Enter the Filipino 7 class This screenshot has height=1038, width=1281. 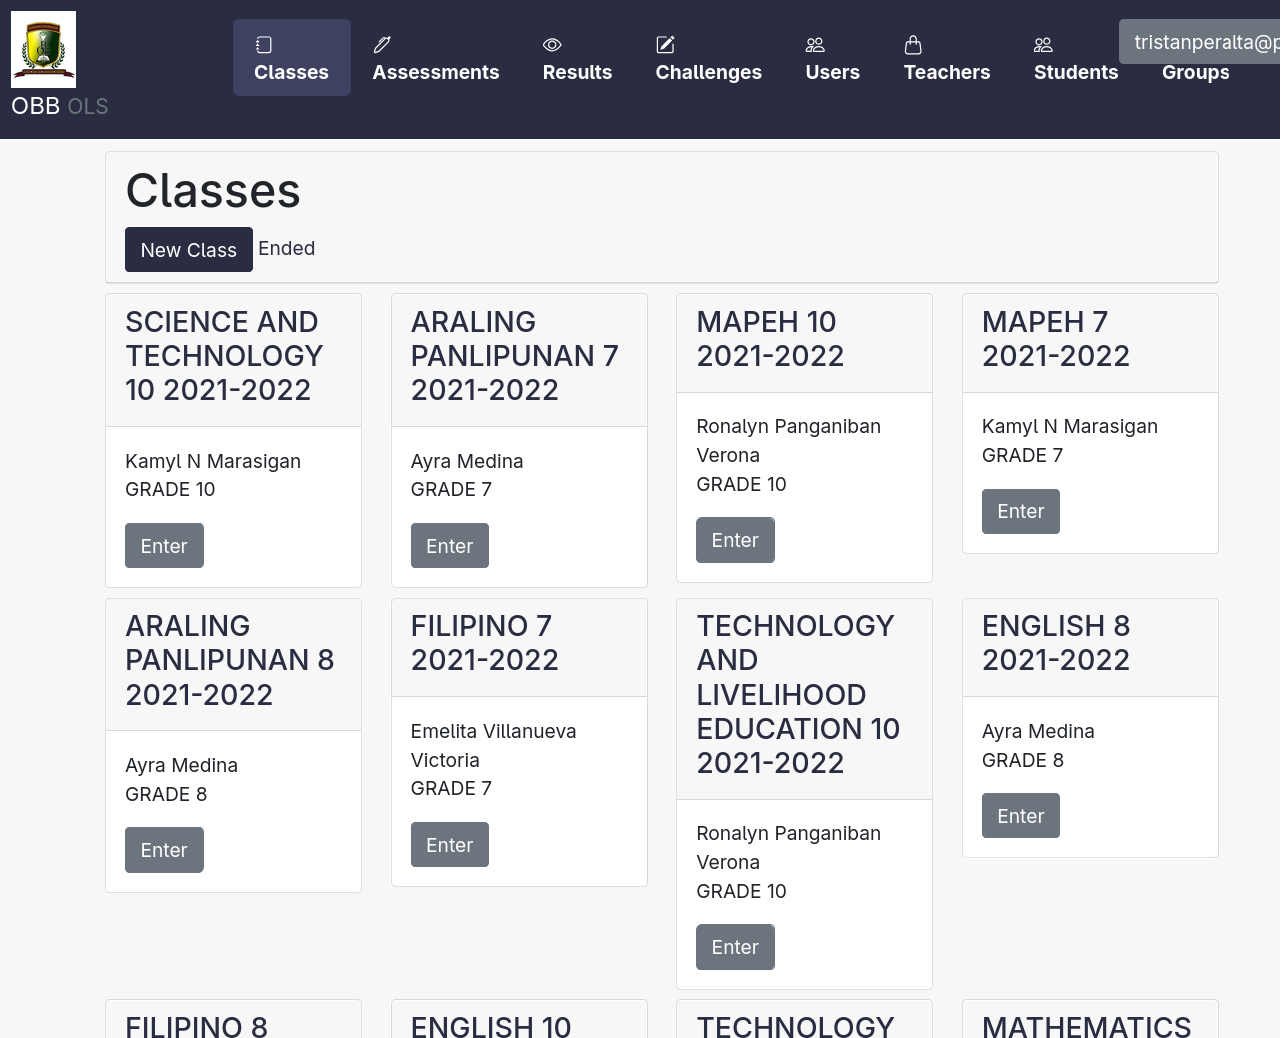[449, 845]
